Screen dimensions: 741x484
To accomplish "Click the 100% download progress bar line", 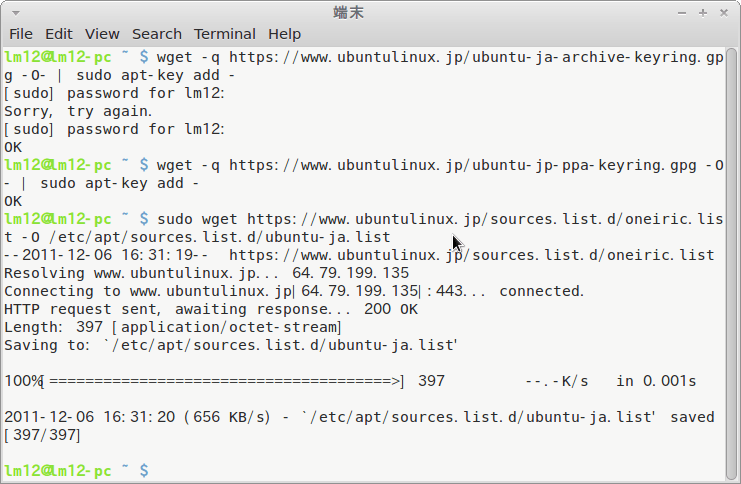I will pos(350,380).
